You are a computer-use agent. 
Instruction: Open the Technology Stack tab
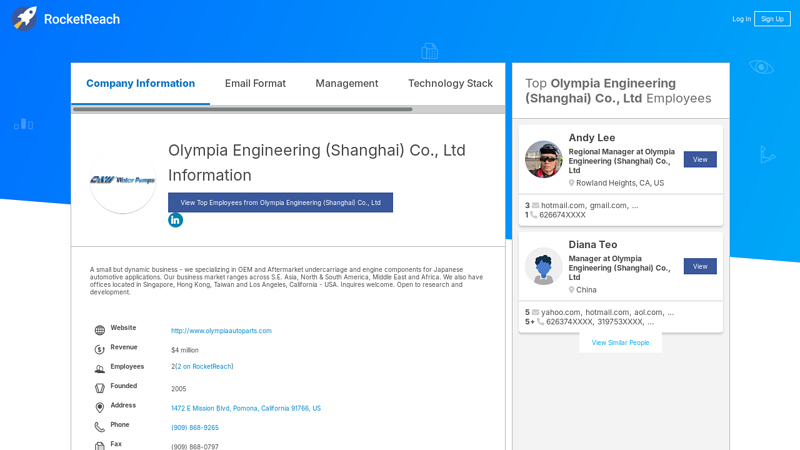[x=451, y=83]
